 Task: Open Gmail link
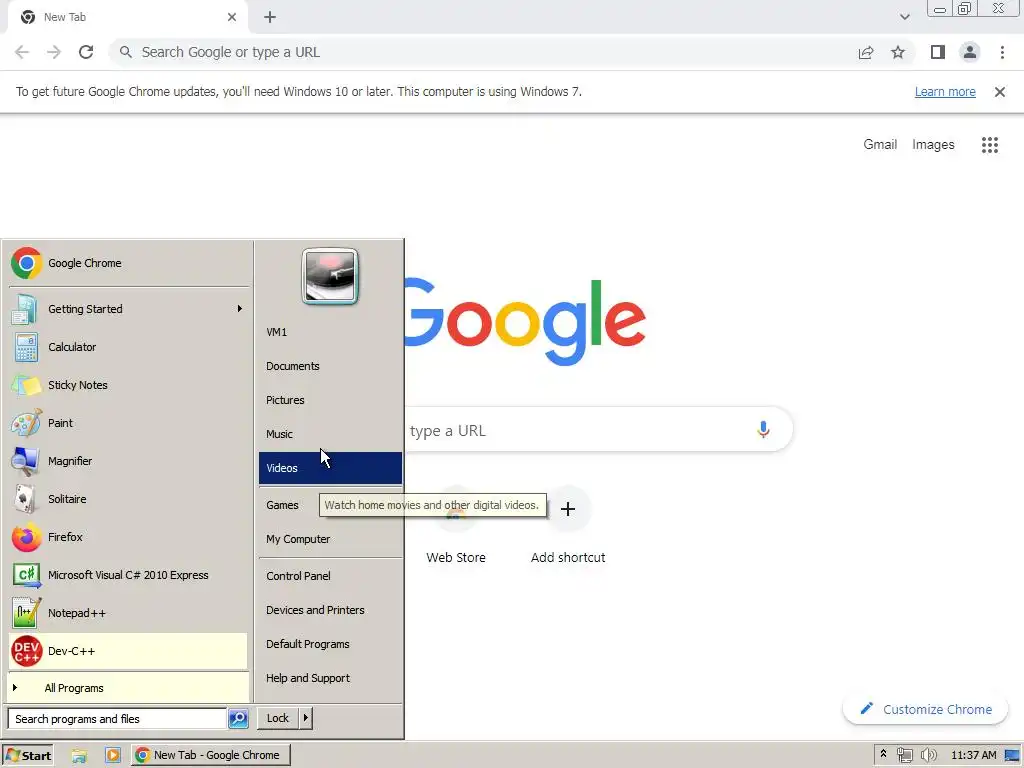(x=880, y=144)
